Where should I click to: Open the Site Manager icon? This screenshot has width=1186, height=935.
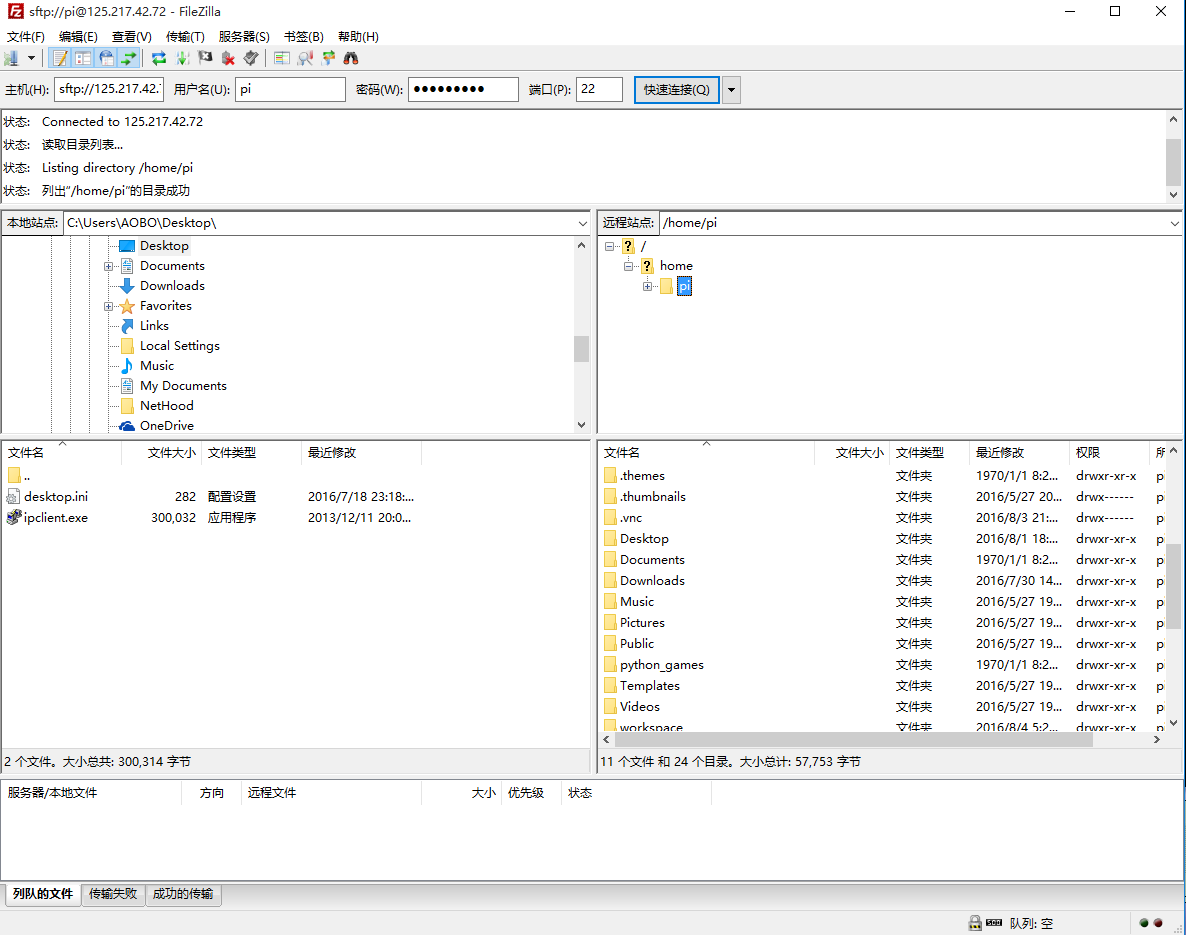coord(11,58)
